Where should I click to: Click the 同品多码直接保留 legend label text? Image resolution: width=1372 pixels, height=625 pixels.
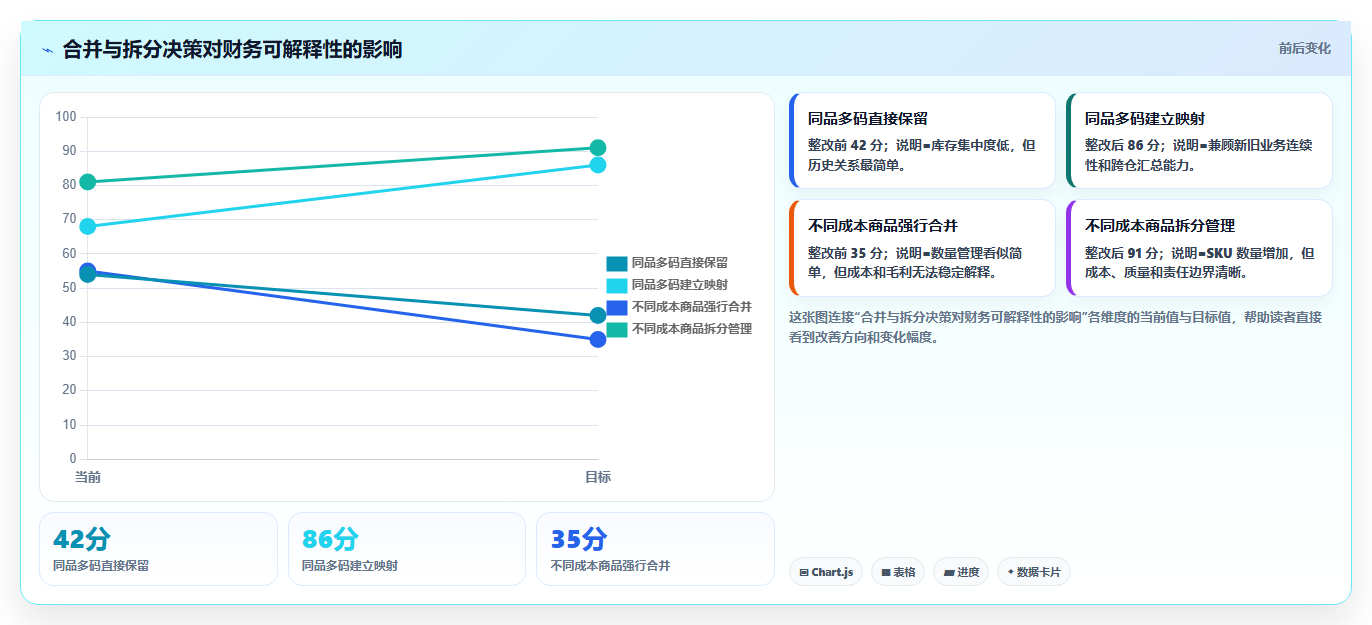point(680,263)
